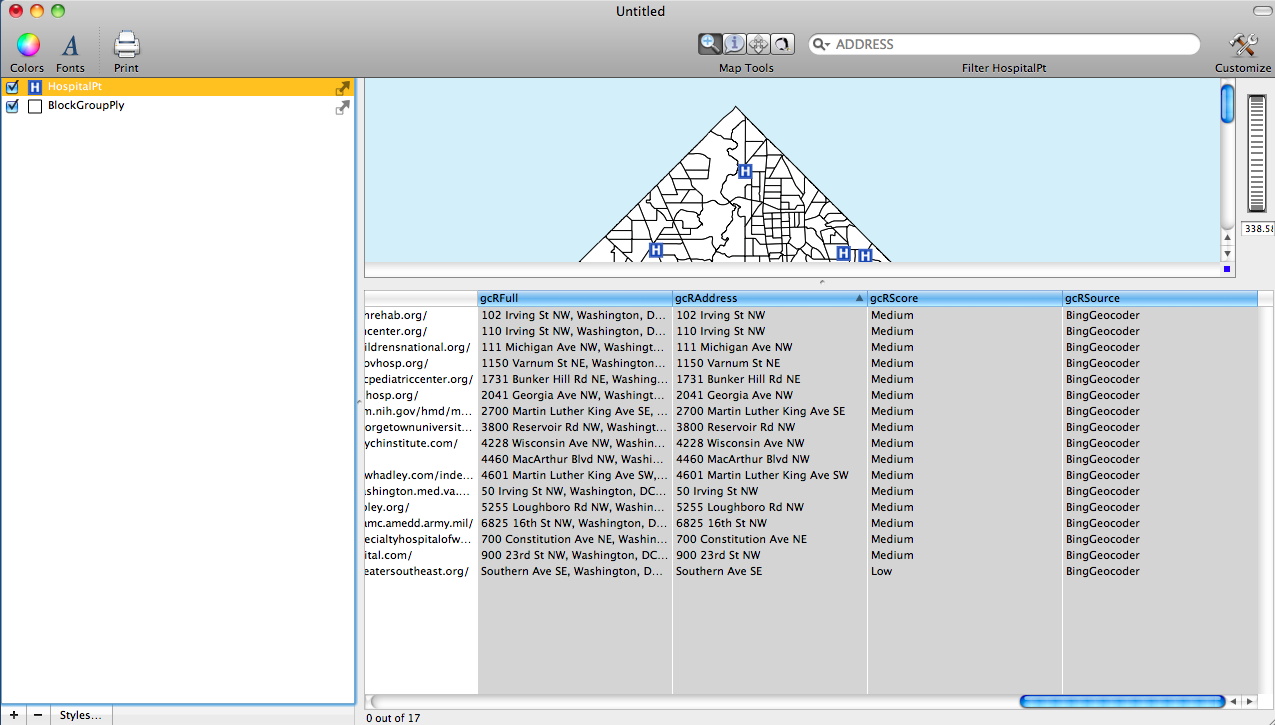Select the Zoom map tool
The height and width of the screenshot is (725, 1275).
tap(710, 44)
